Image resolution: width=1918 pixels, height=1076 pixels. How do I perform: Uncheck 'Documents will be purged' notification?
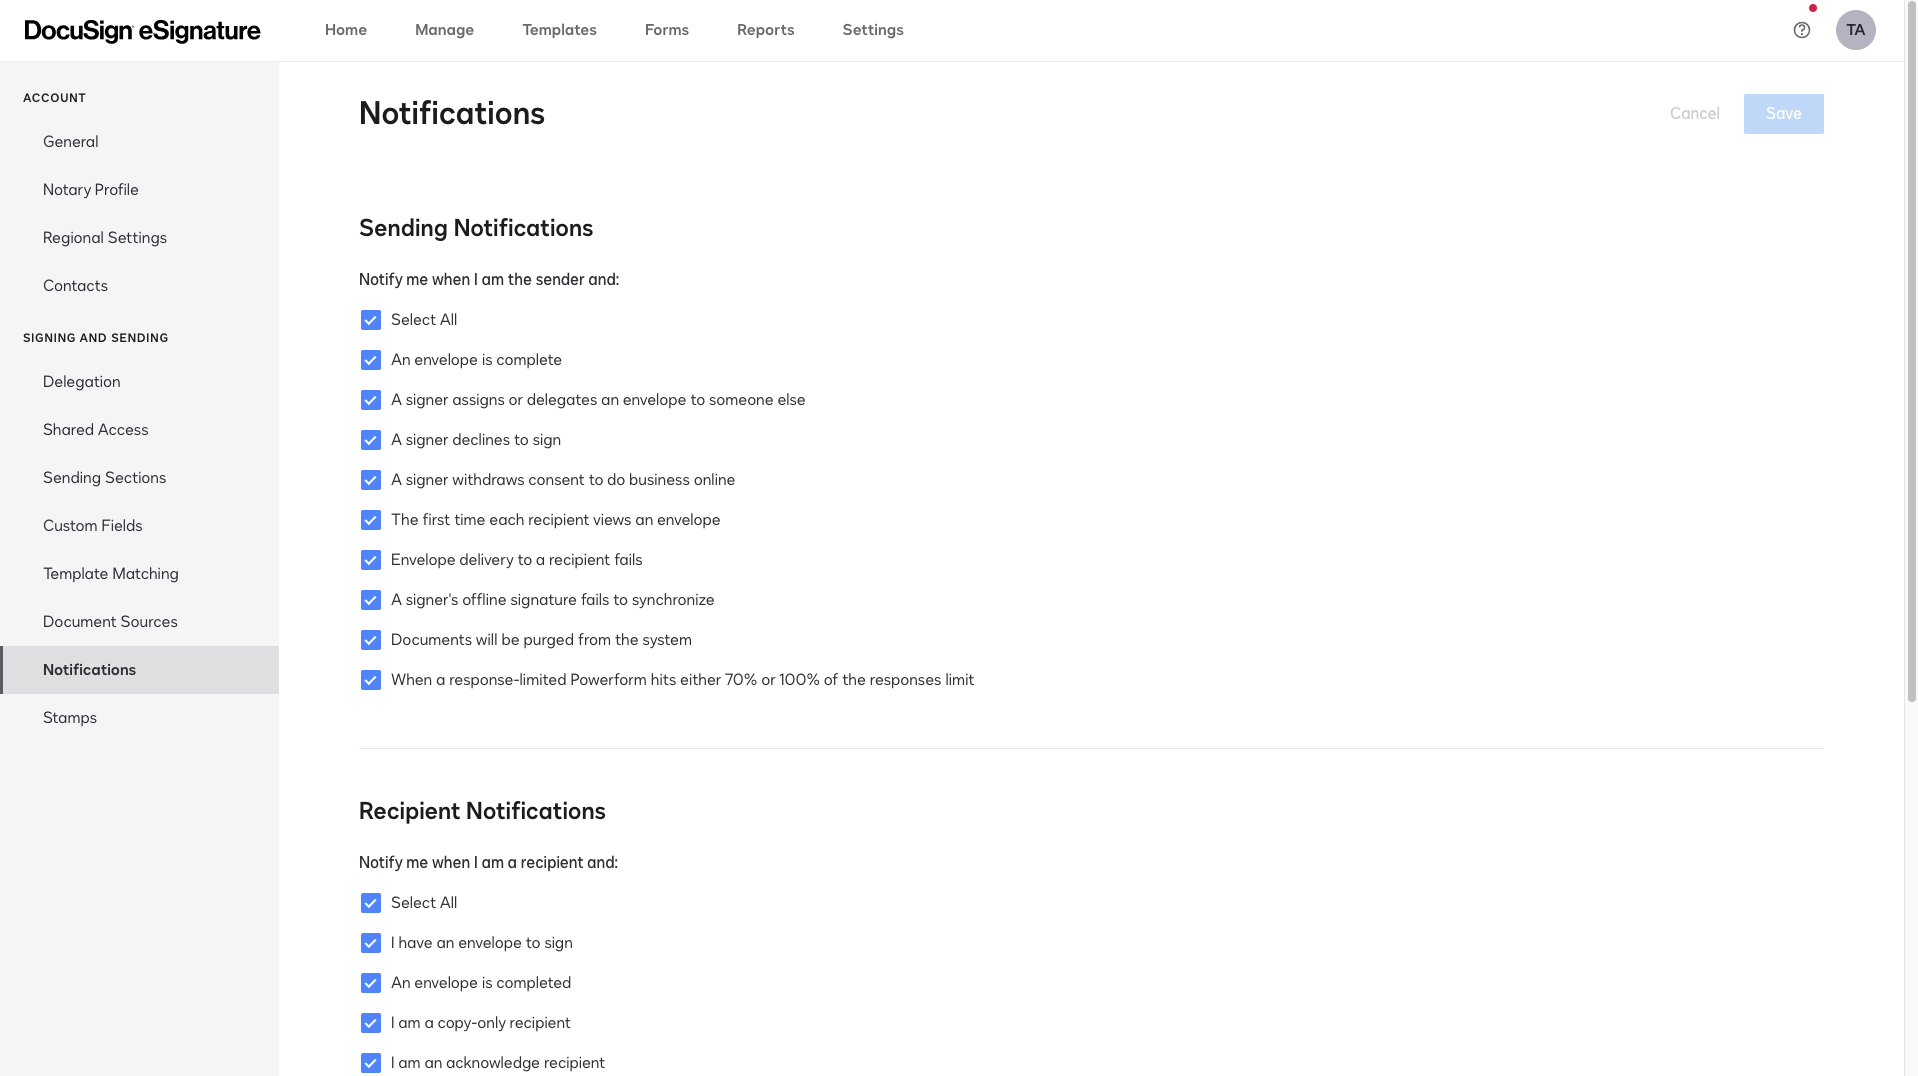[x=371, y=640]
